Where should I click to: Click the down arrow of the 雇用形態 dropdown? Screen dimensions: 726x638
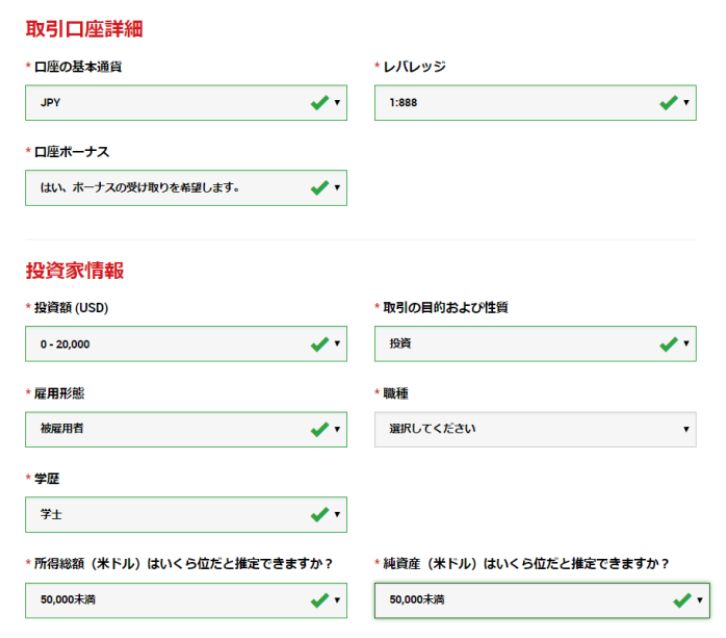337,430
